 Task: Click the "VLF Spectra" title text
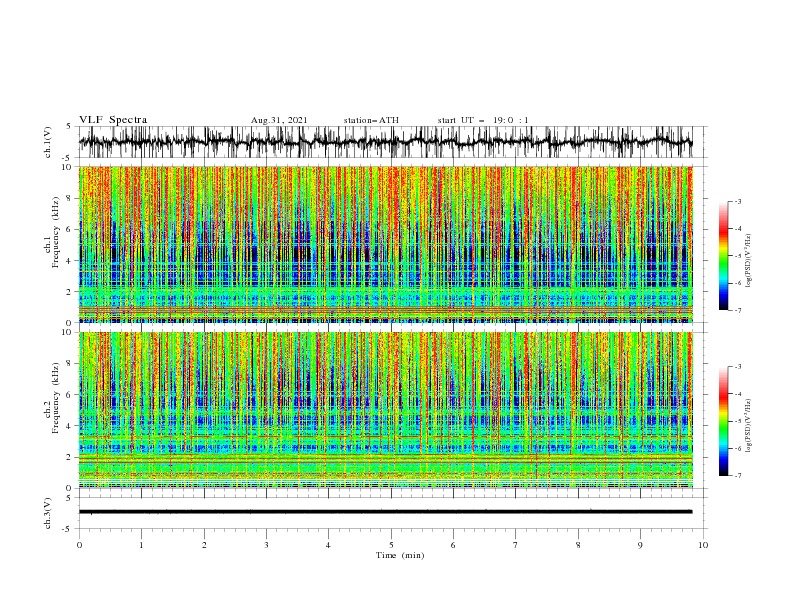click(113, 120)
